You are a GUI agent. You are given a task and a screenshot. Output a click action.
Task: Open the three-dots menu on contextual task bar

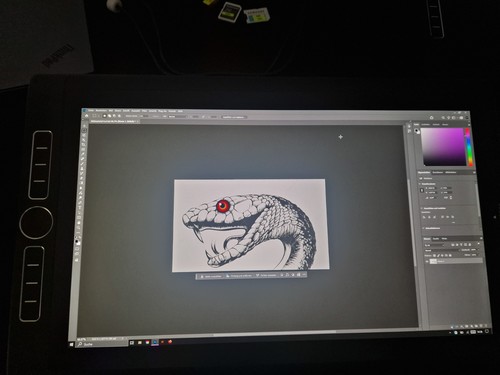coord(304,275)
